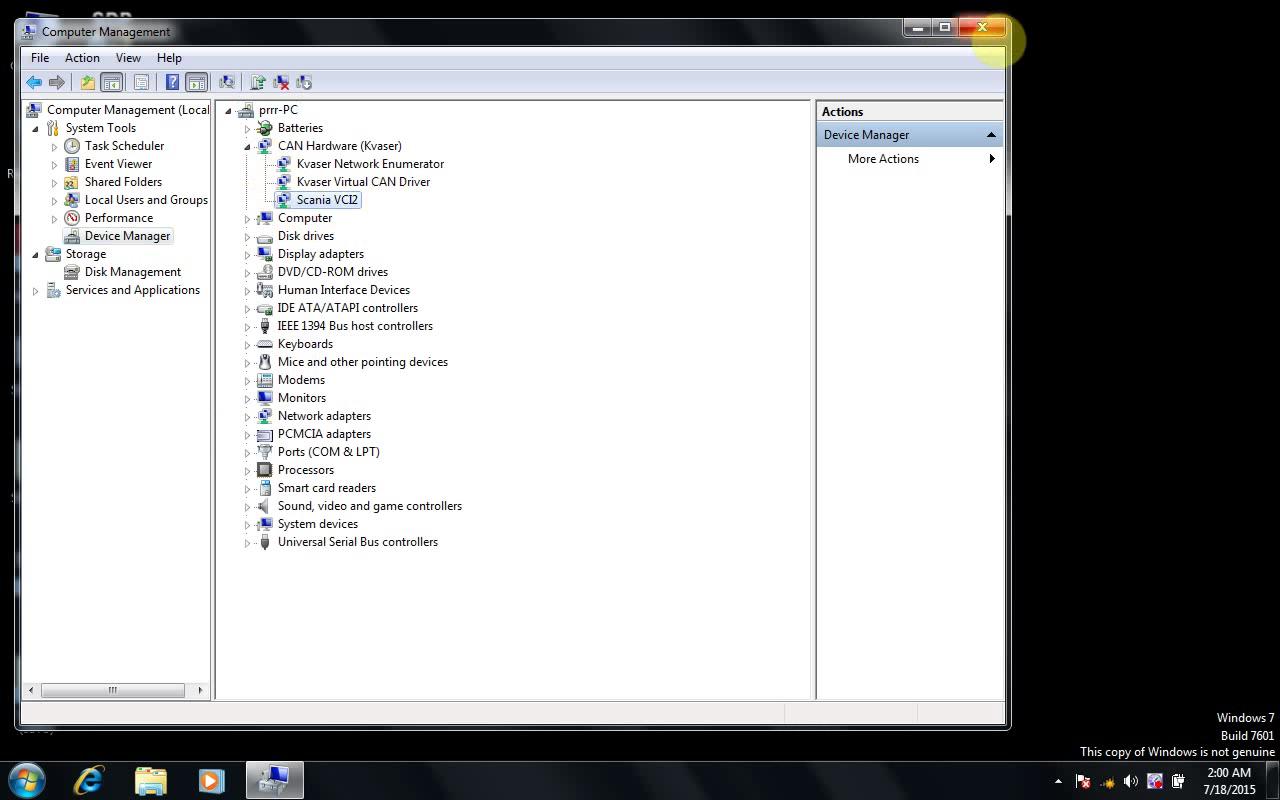Collapse CAN Hardware (Kvaser) category

(x=248, y=146)
